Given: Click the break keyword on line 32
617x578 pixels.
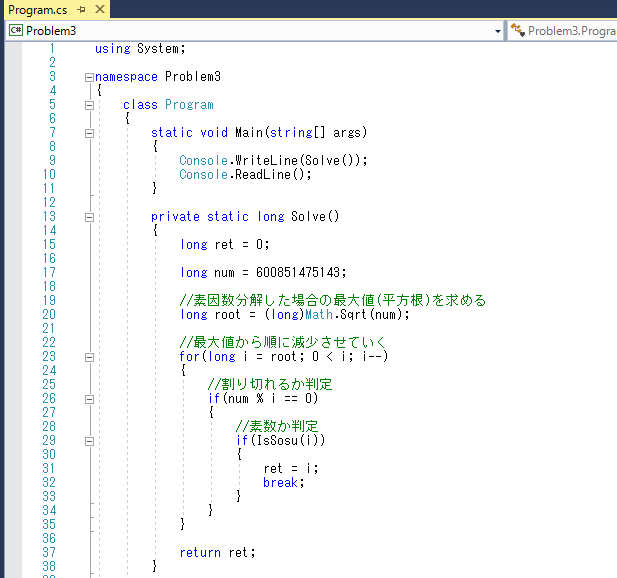Looking at the screenshot, I should click(280, 482).
